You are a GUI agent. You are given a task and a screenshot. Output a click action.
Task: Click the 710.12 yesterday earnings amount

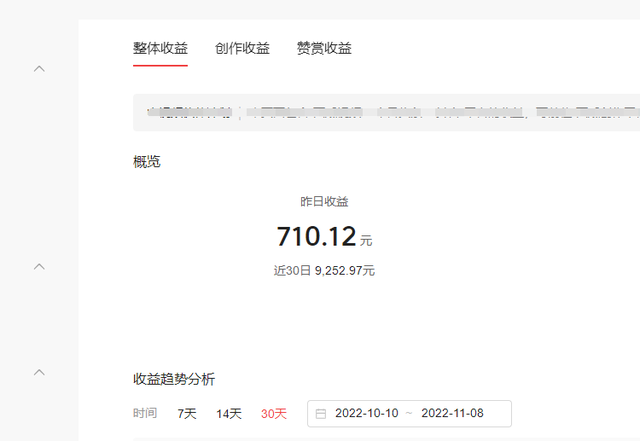tap(316, 237)
